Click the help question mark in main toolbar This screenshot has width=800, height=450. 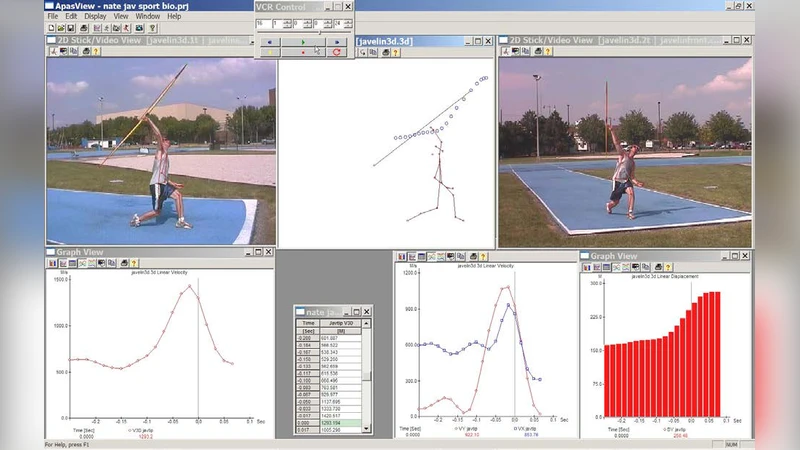click(x=152, y=28)
